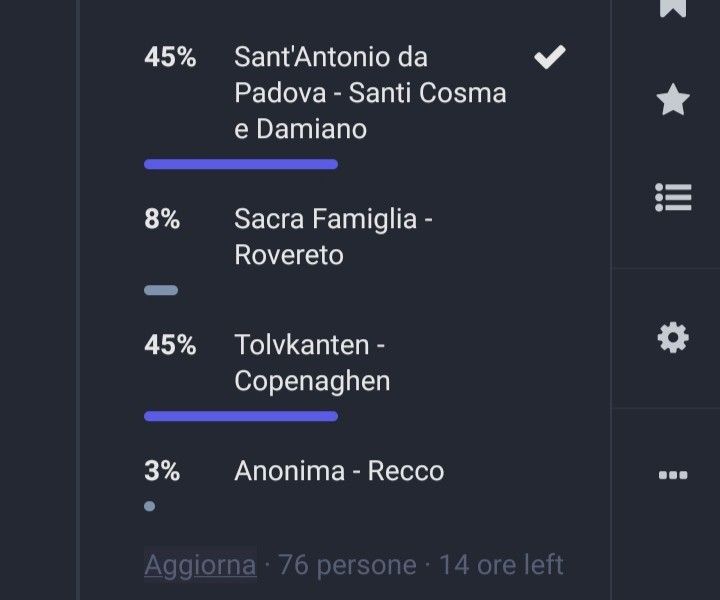720x600 pixels.
Task: Show more options via the ellipsis icon
Action: pos(673,475)
